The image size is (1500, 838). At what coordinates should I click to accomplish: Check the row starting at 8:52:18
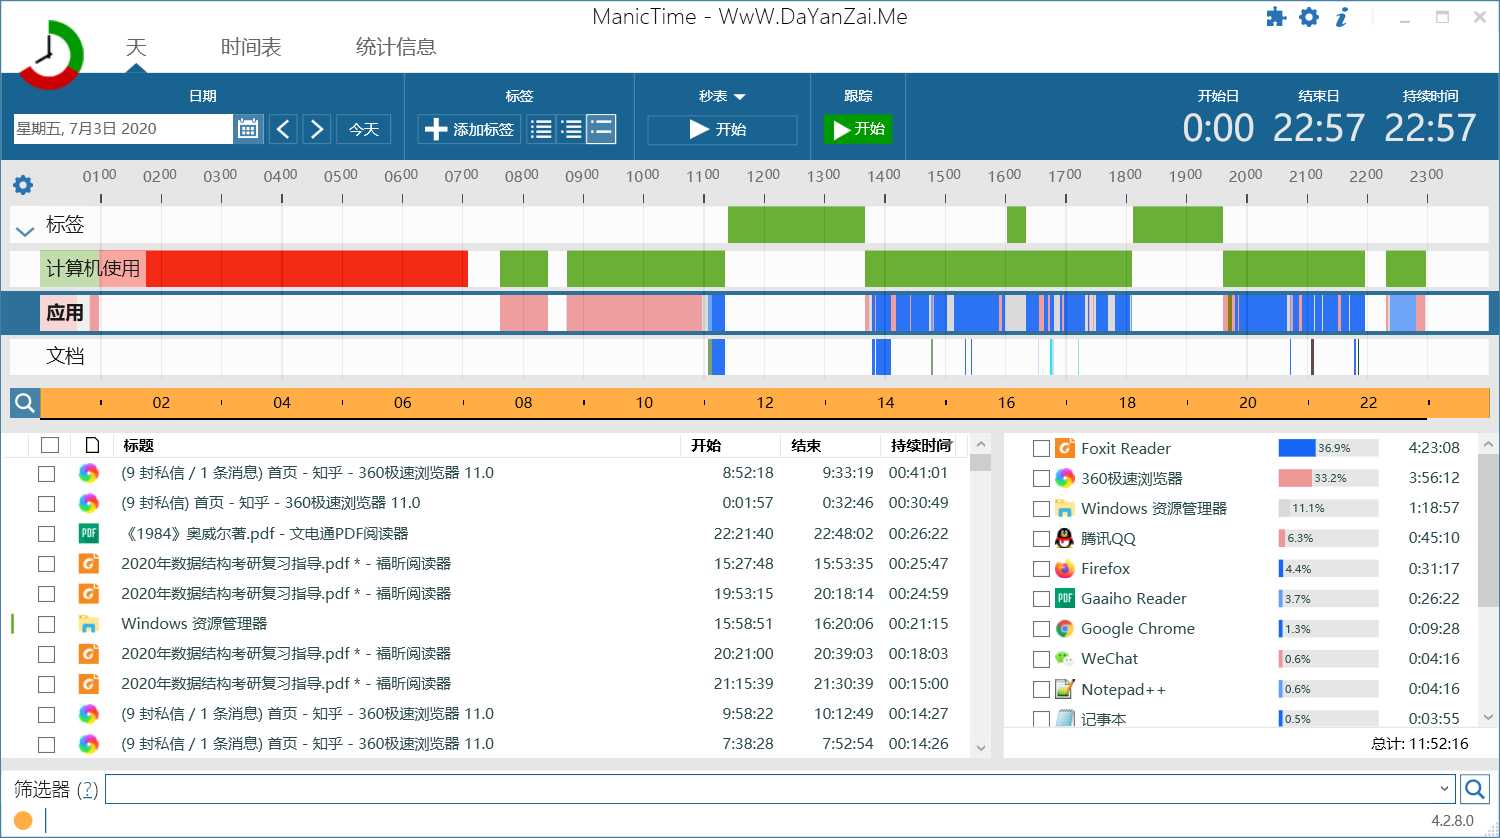click(46, 473)
